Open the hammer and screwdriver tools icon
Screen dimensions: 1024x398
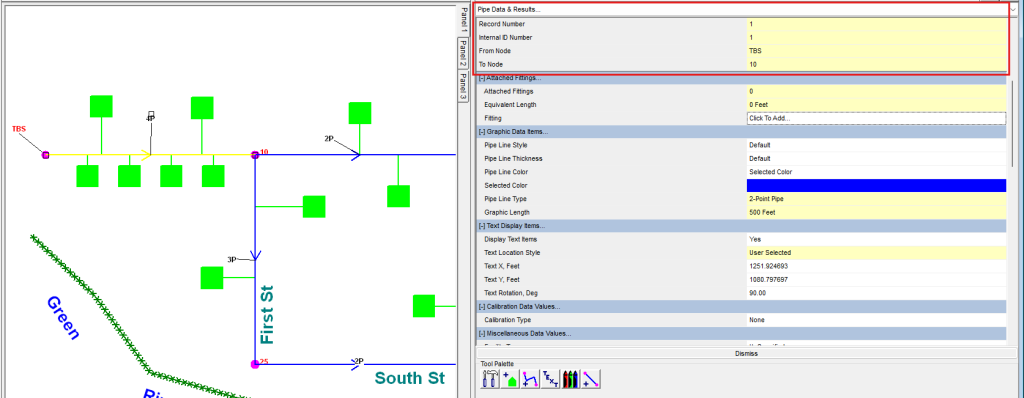[490, 378]
